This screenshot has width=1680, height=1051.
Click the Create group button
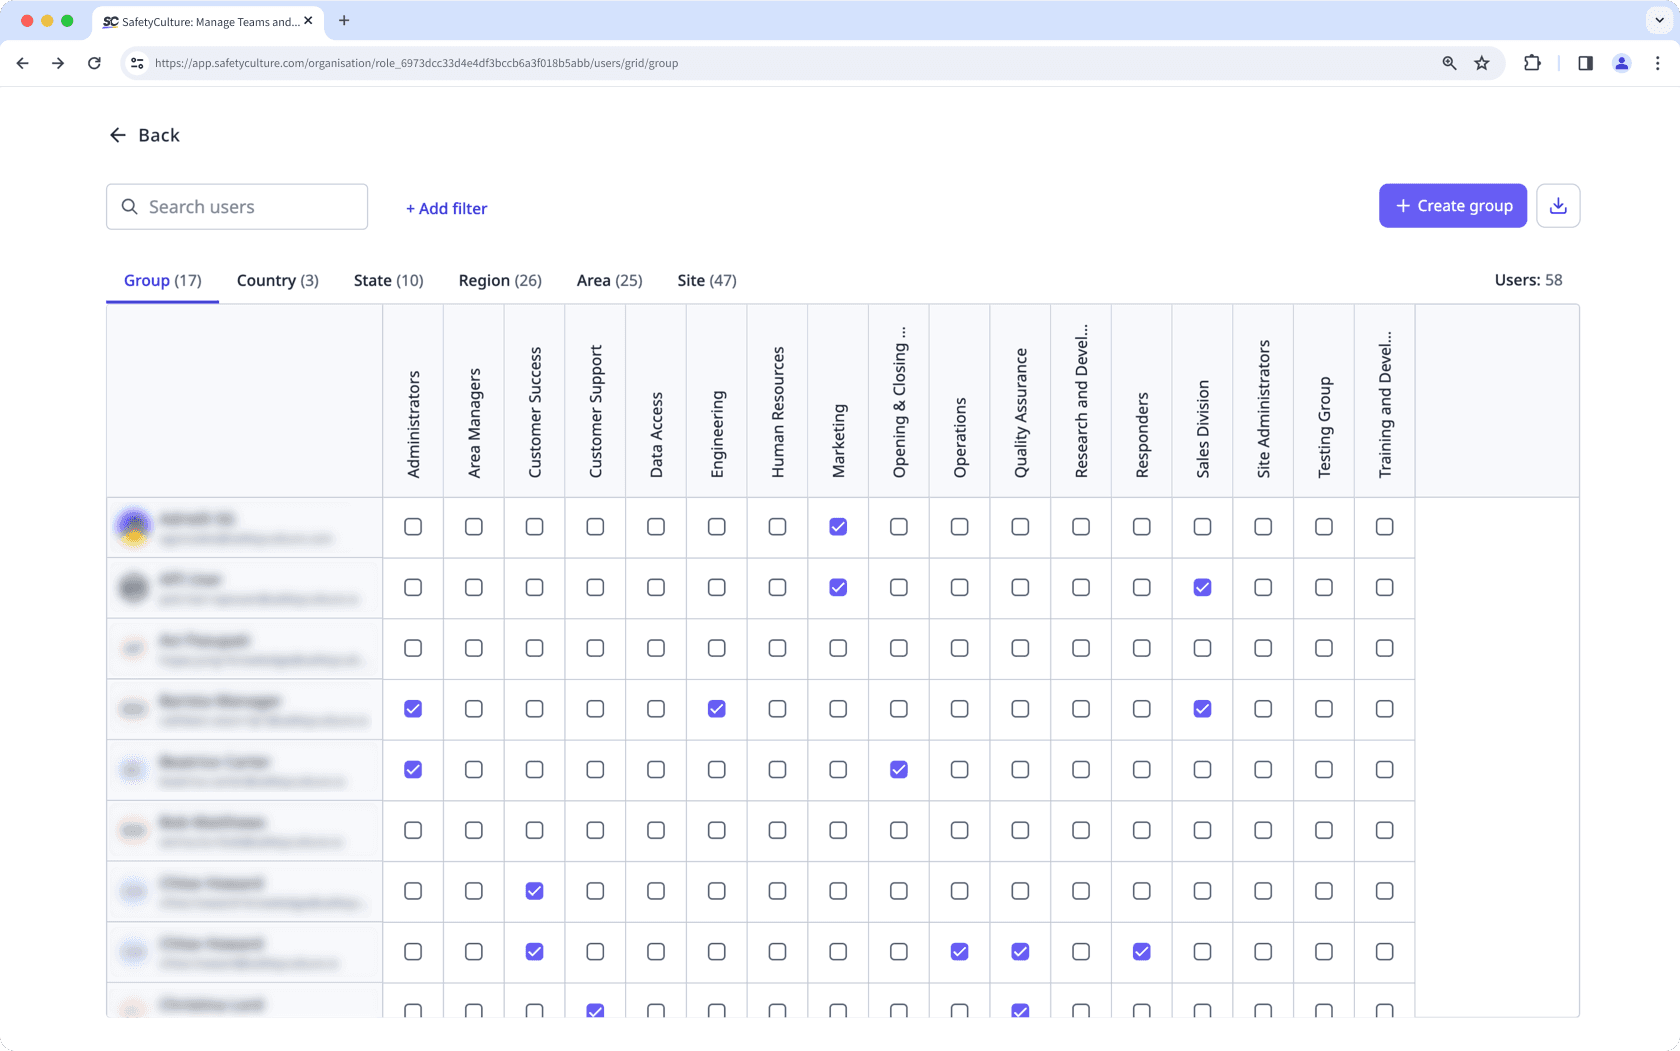[x=1452, y=205]
